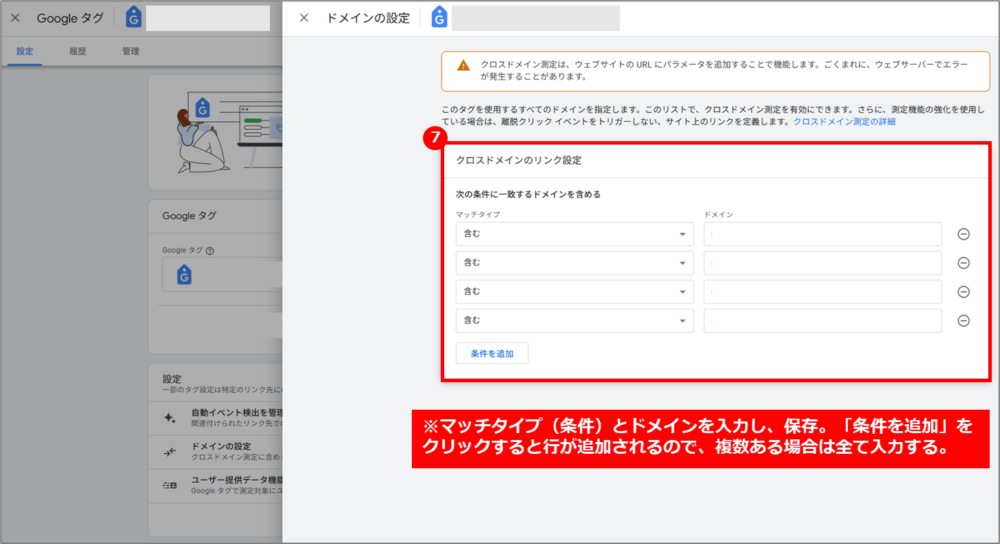Screen dimensions: 1000x544
Task: Click the second ドメイン input field
Action: point(823,263)
